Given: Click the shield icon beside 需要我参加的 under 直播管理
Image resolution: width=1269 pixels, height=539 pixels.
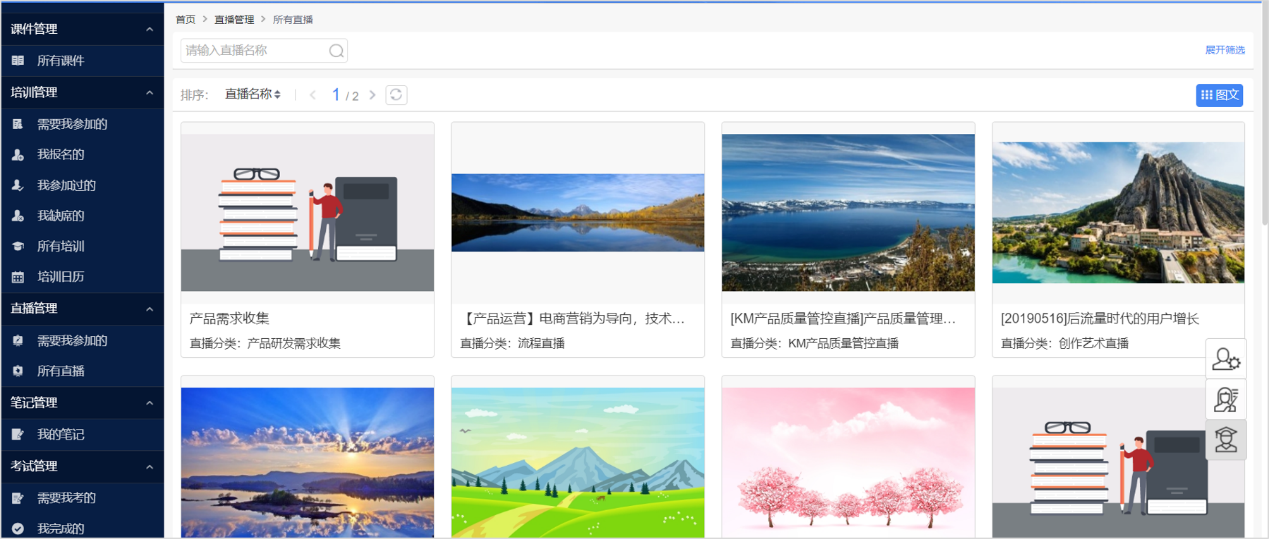Looking at the screenshot, I should point(18,341).
